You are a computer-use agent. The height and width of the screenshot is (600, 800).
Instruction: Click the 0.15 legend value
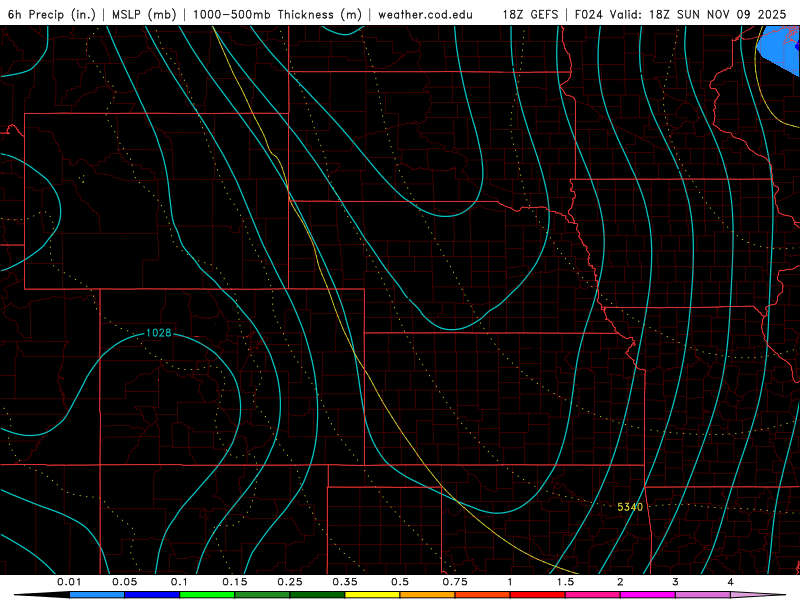click(235, 582)
